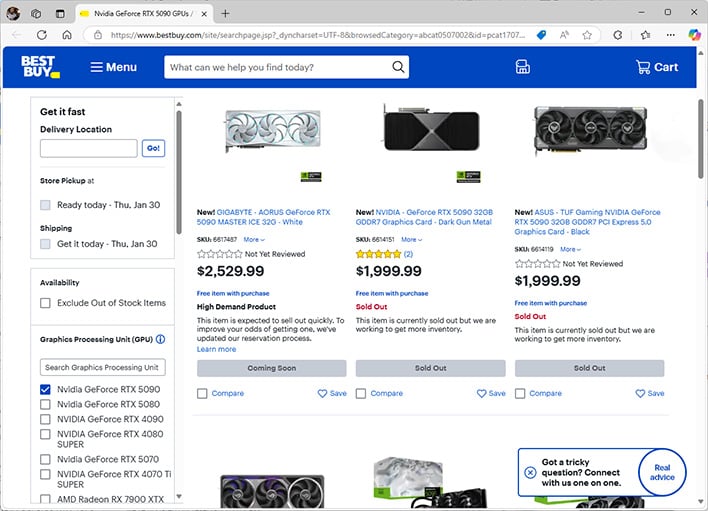Click the Real advice button
This screenshot has width=708, height=511.
[x=662, y=472]
